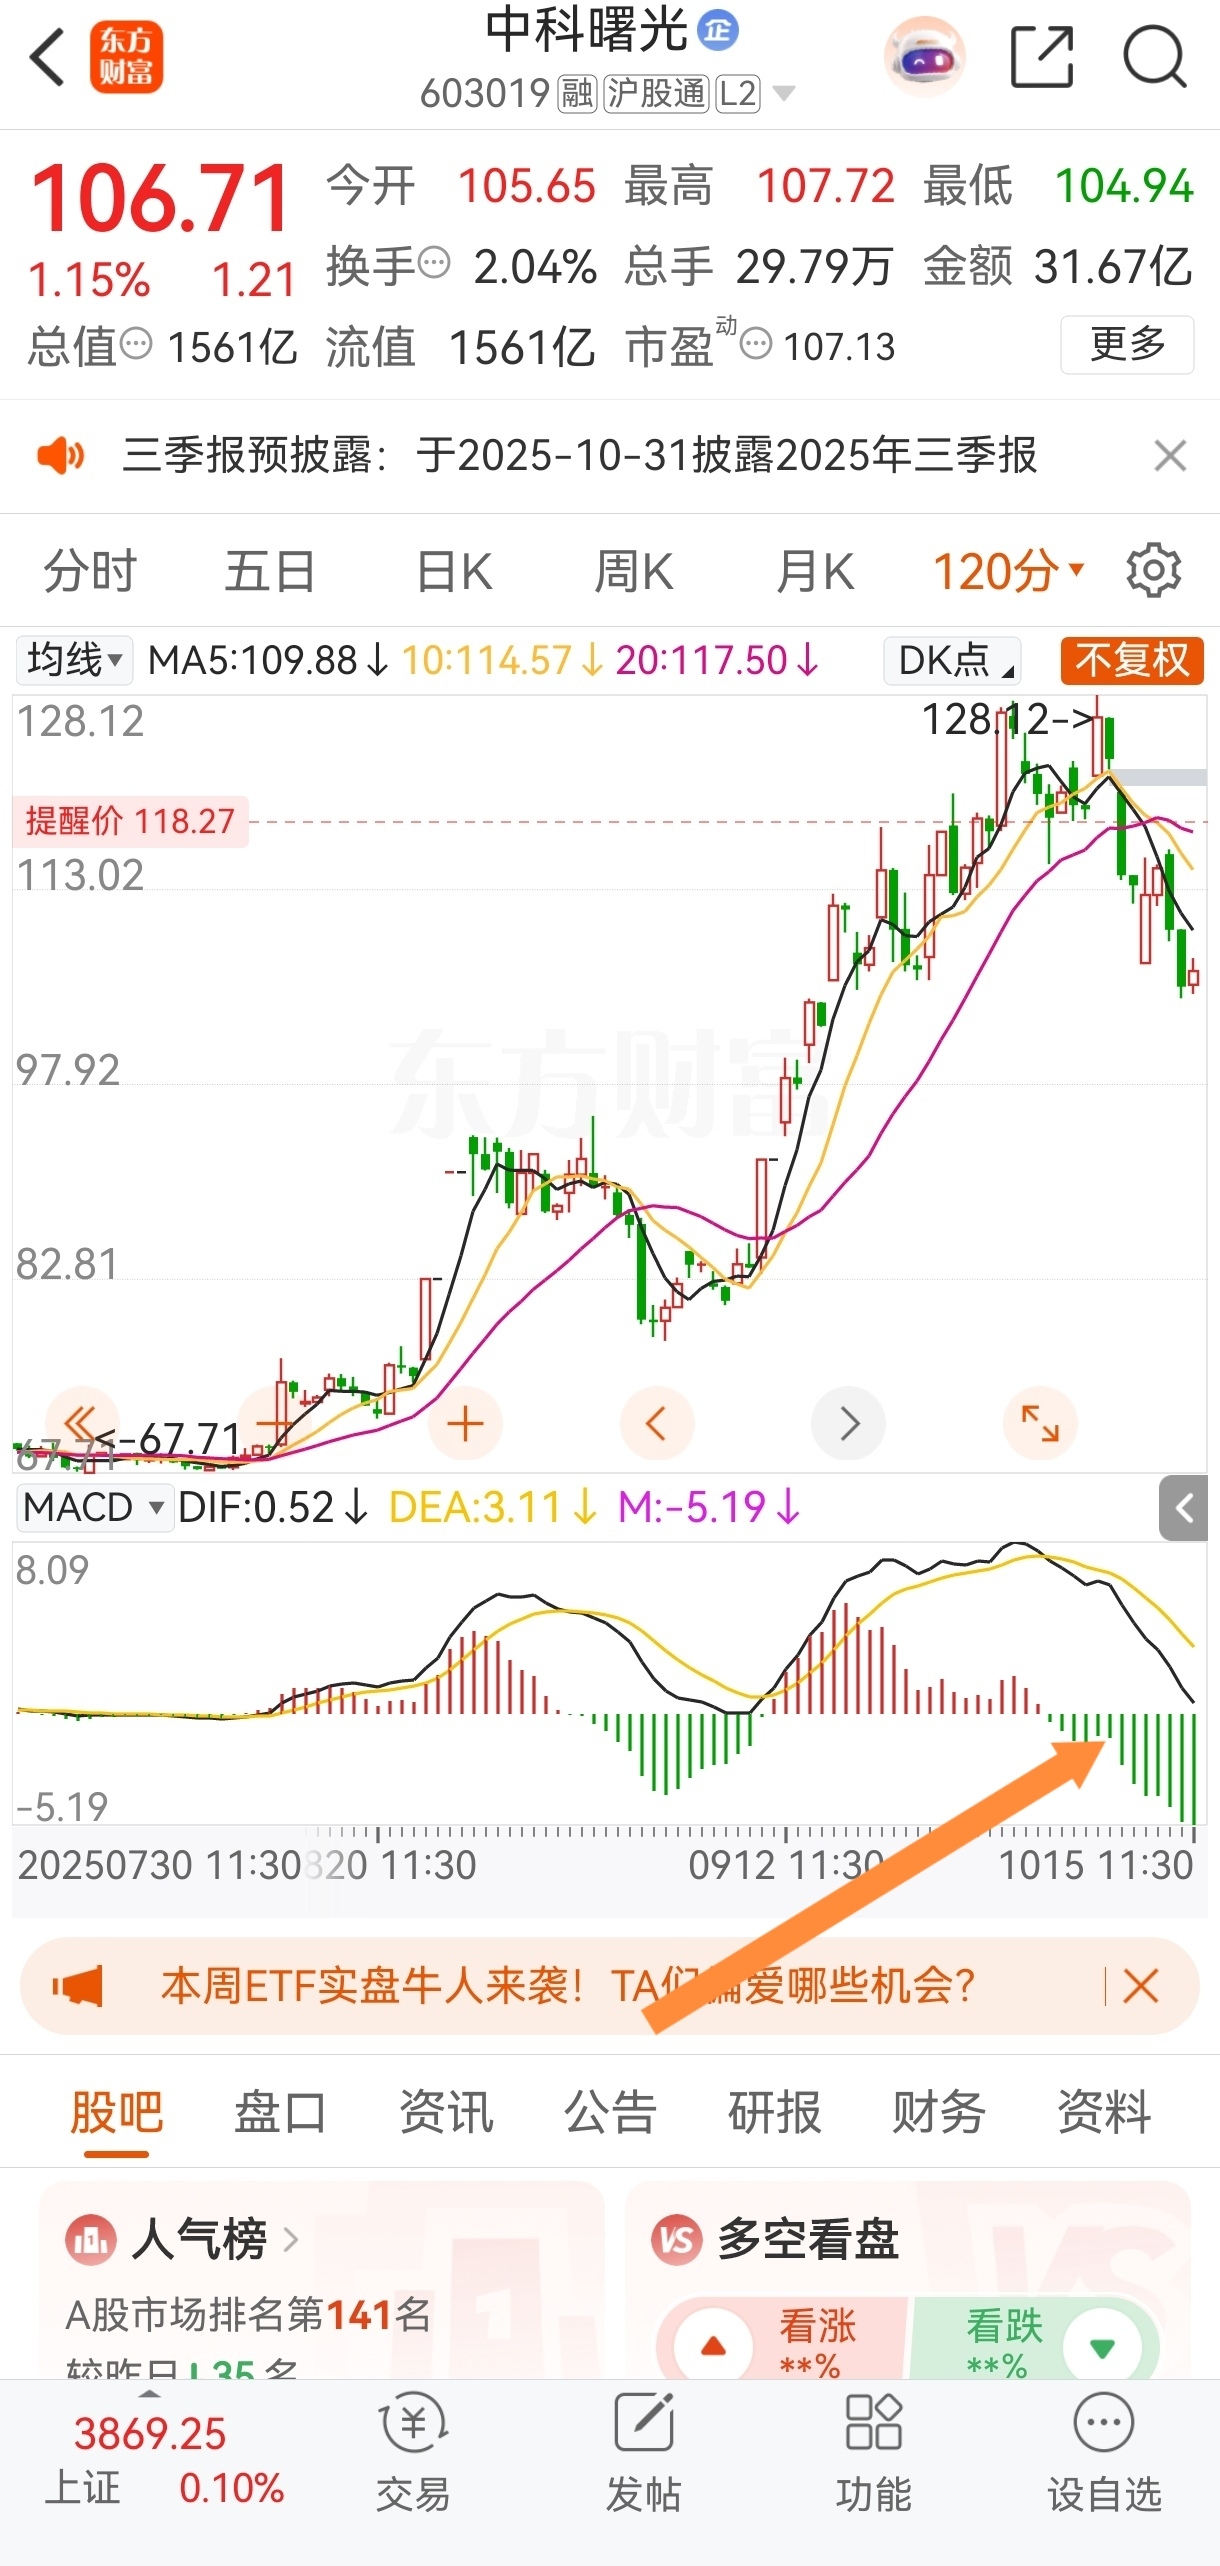1220x2566 pixels.
Task: Switch to 五日 chart tab
Action: pos(270,572)
